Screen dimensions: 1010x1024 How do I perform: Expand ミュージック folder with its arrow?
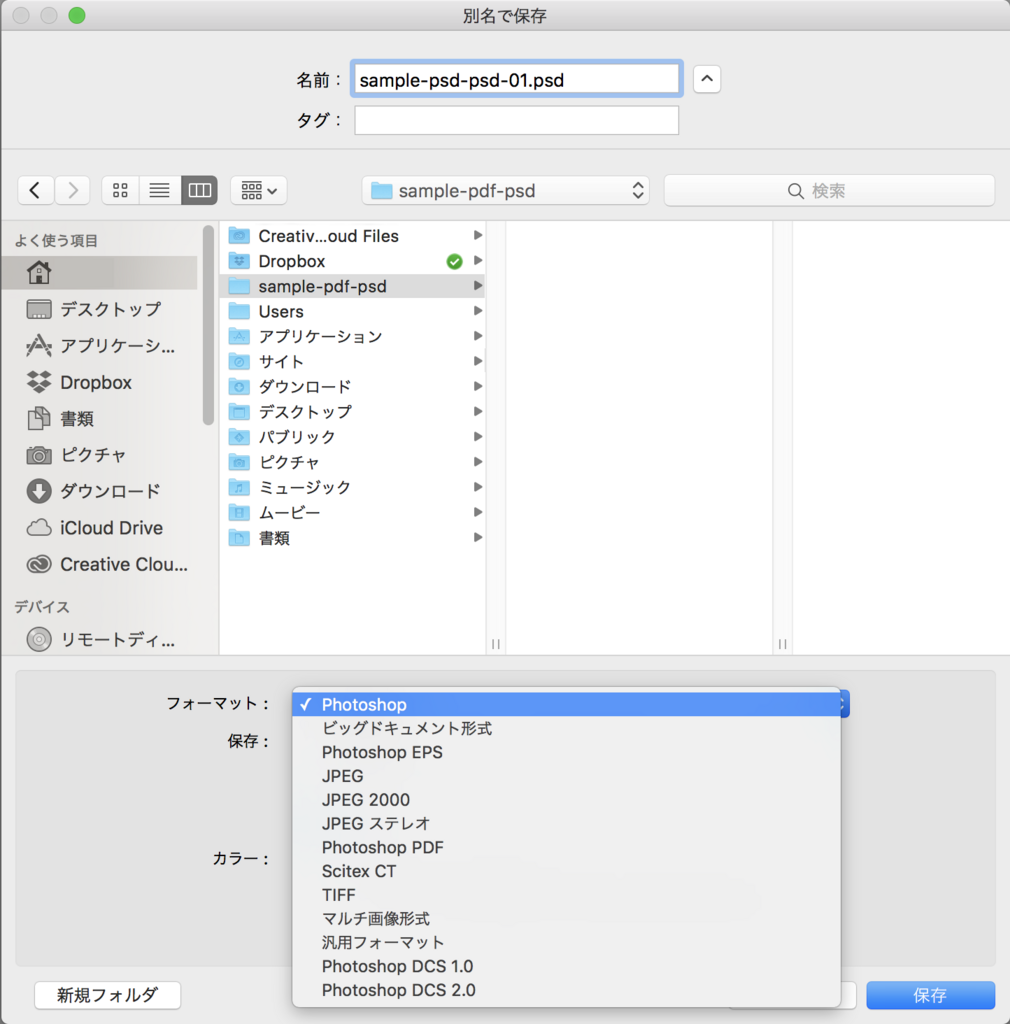[x=478, y=487]
